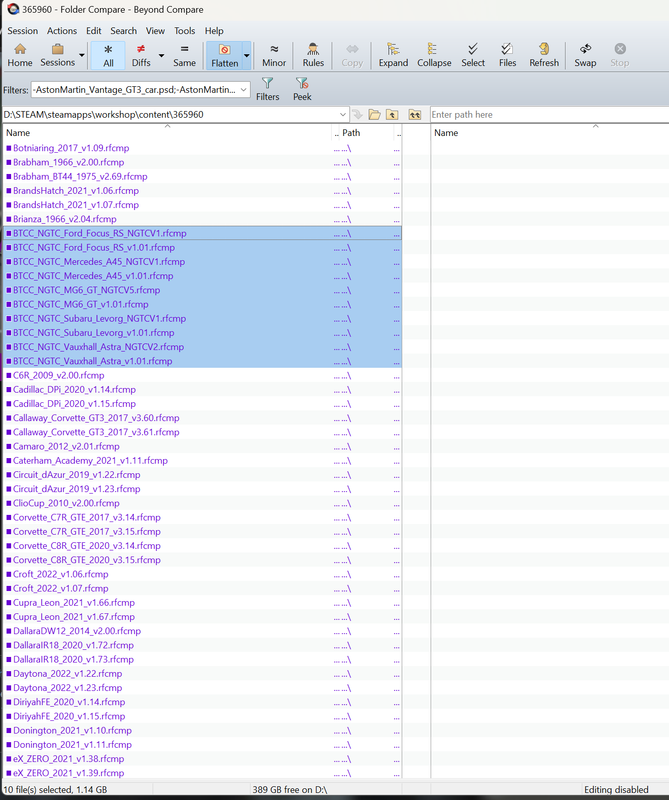Screen dimensions: 669x800
Task: Click the Files toolbar icon
Action: pyautogui.click(x=507, y=55)
